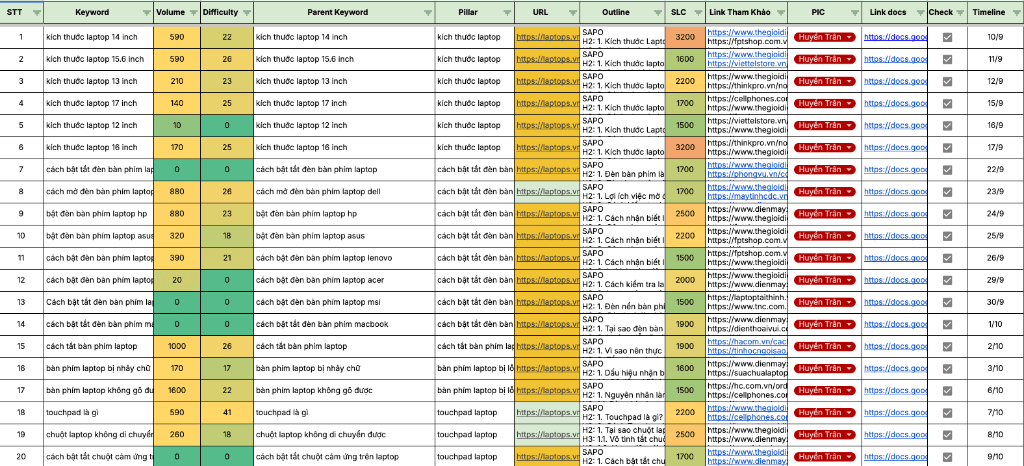Select the Outline cell in row 18 mentioning Touchpad là gì?
This screenshot has width=1024, height=466.
622,412
